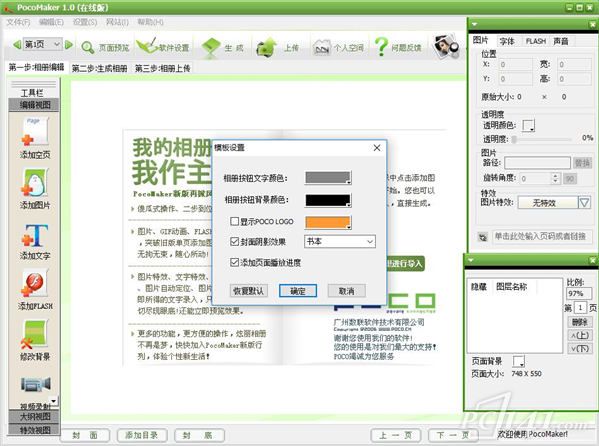This screenshot has width=599, height=446.
Task: Go to previous page using left green arrow
Action: click(17, 45)
